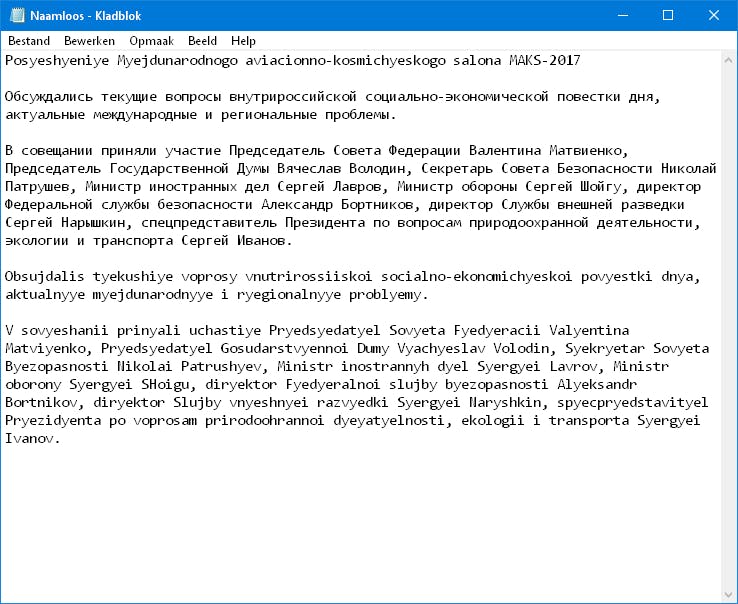
Task: Click the scrollbar up arrow
Action: pyautogui.click(x=728, y=60)
